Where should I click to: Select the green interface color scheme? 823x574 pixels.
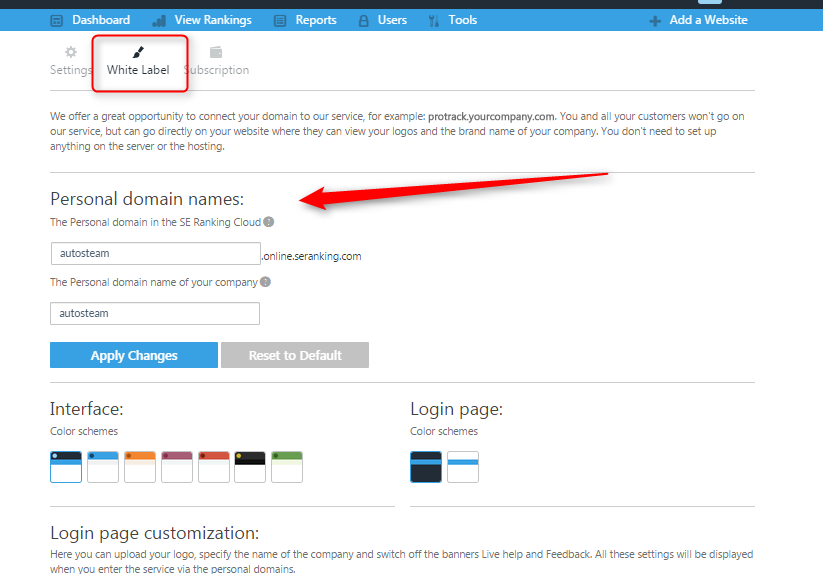pos(287,467)
